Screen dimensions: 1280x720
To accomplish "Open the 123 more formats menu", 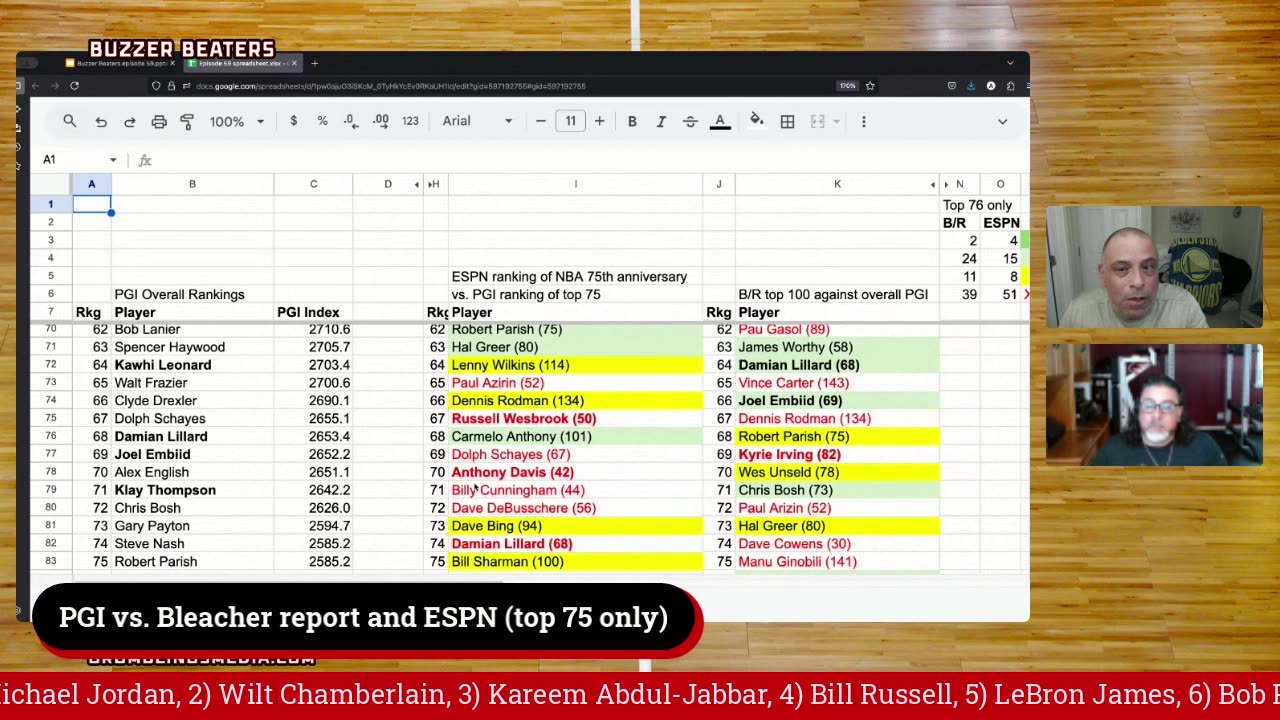I will click(x=410, y=121).
